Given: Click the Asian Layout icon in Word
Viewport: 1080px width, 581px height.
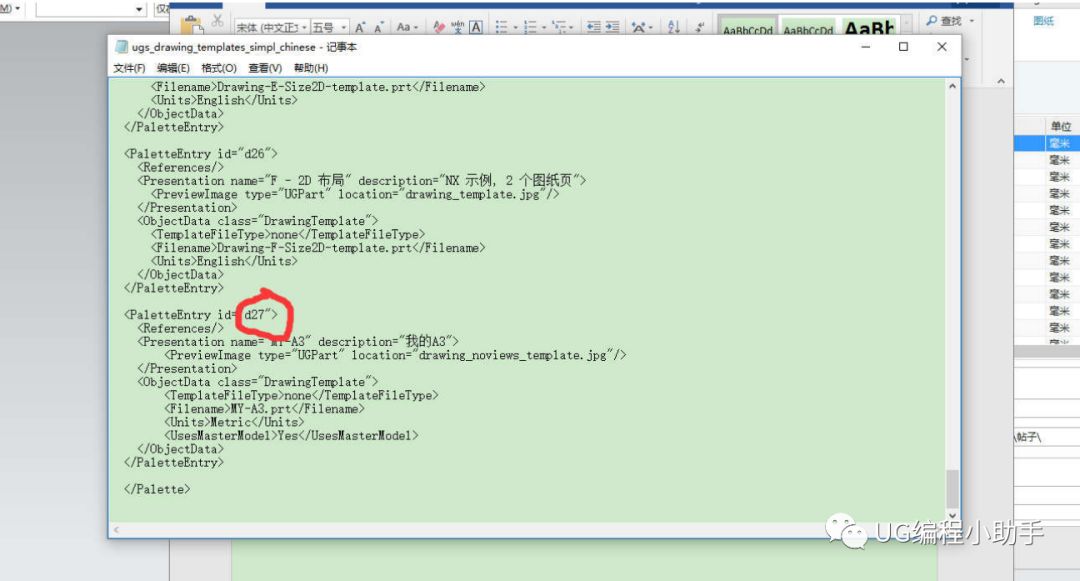Looking at the screenshot, I should point(638,28).
